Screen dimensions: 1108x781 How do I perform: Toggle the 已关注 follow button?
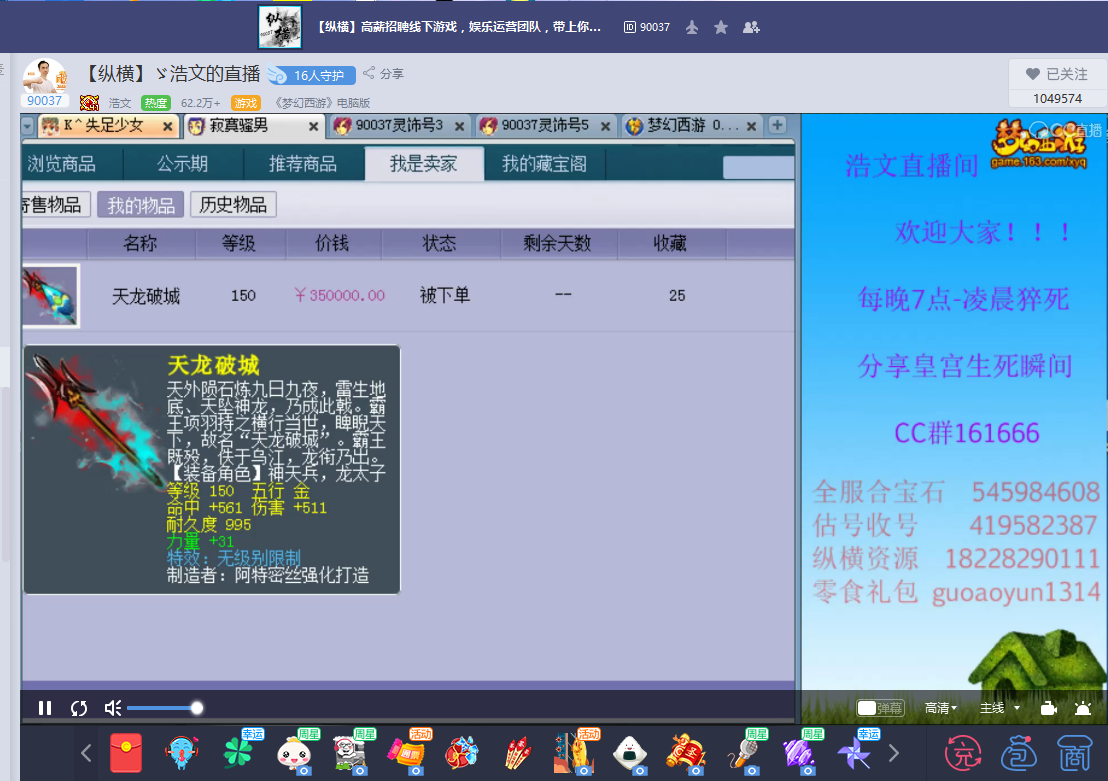click(1057, 74)
